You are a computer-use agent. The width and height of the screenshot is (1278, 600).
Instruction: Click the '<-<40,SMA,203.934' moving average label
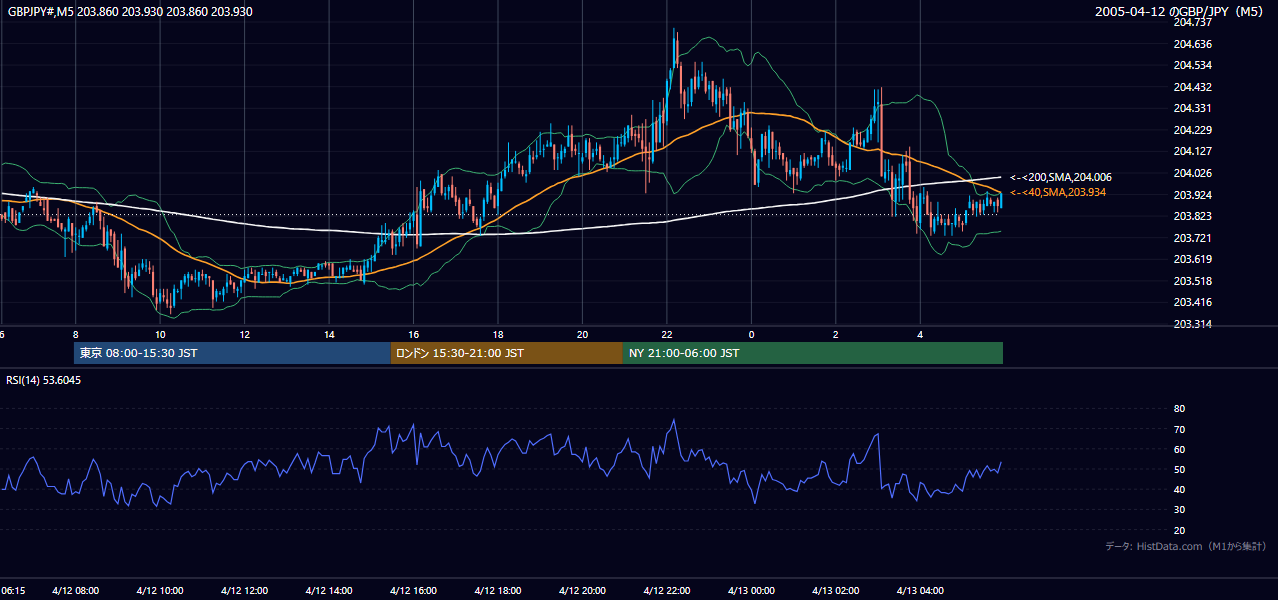coord(1057,192)
